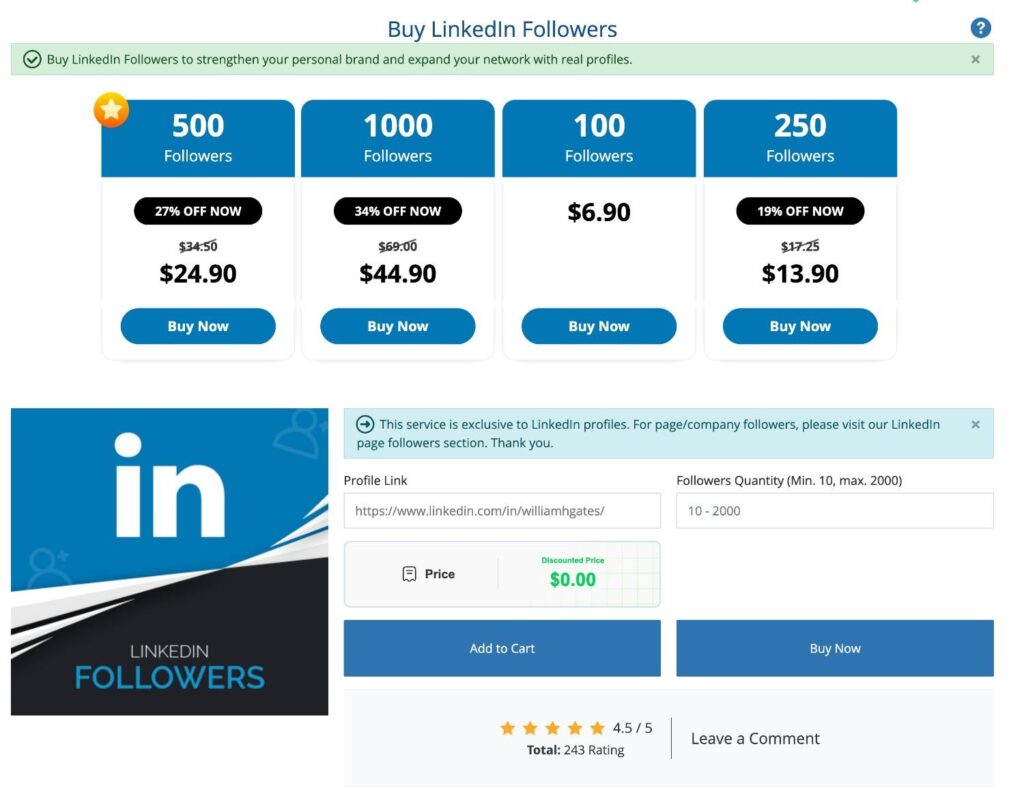Click the 27% OFF NOW badge
This screenshot has height=807, width=1024.
tap(198, 211)
